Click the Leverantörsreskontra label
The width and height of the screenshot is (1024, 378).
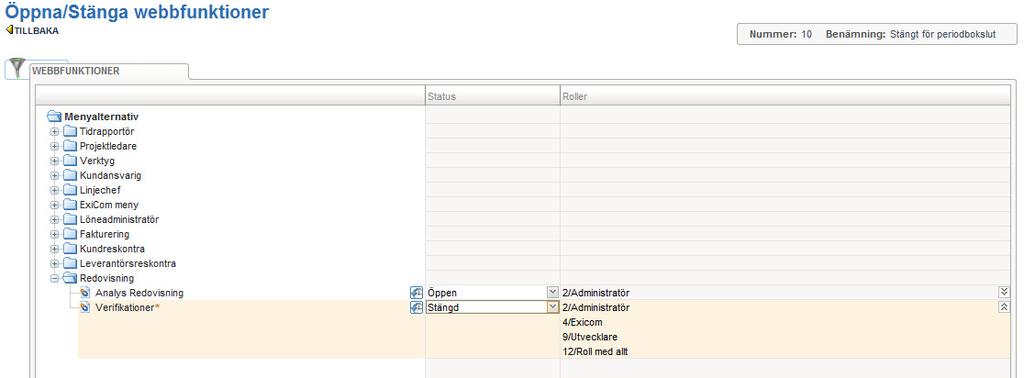click(127, 264)
